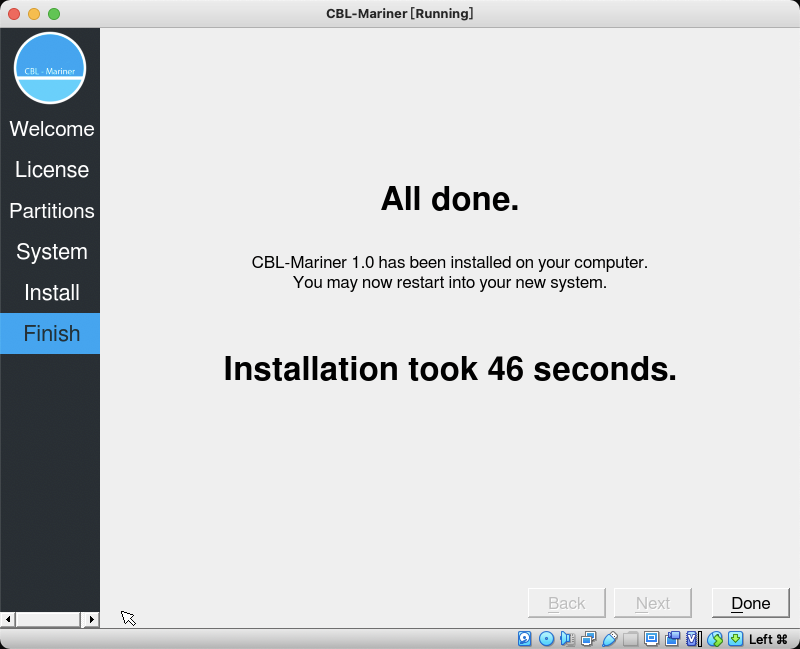
Task: Click the hard disk activity status icon
Action: click(x=524, y=638)
